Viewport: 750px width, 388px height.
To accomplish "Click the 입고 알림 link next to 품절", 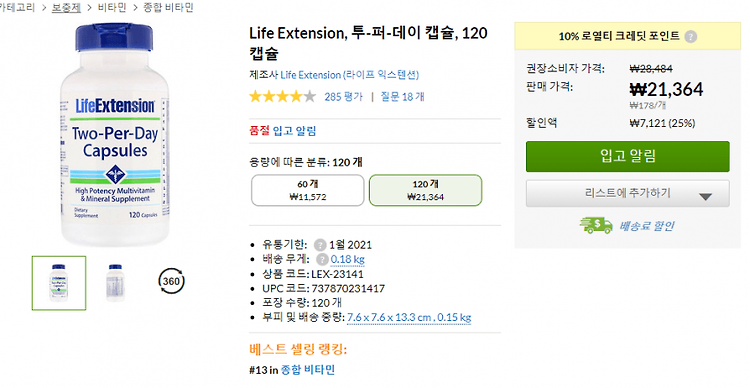I will pos(294,131).
